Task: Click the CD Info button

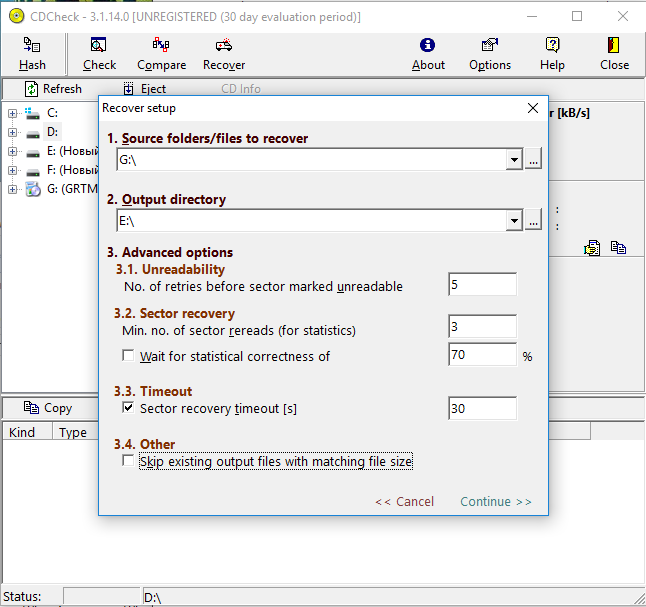Action: 241,89
